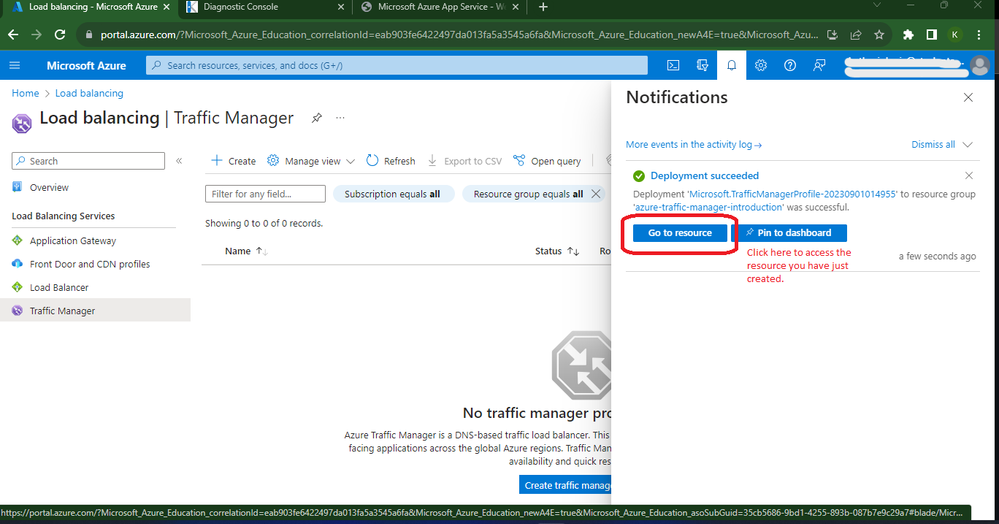This screenshot has width=999, height=524.
Task: Go to Home breadcrumb
Action: click(x=25, y=93)
